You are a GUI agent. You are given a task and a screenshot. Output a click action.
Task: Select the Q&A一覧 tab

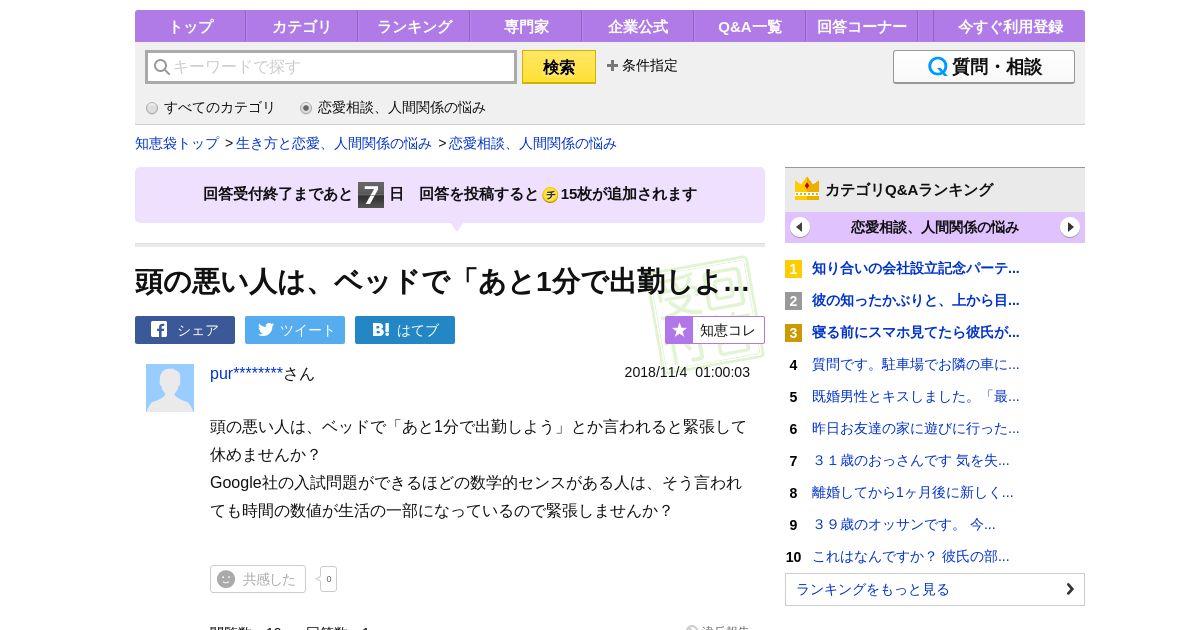(749, 26)
